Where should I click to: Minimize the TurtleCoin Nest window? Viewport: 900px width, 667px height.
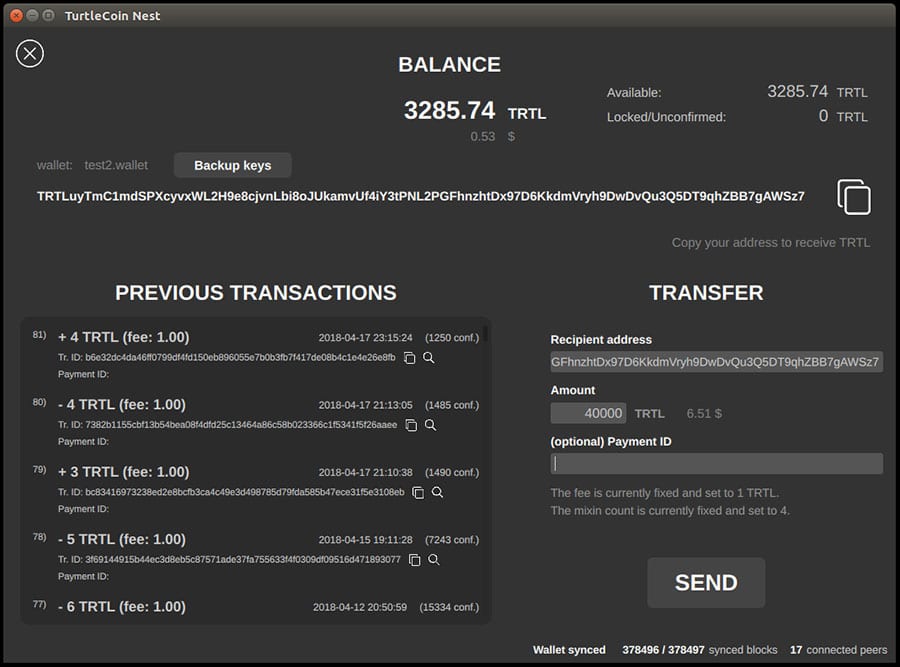pyautogui.click(x=32, y=16)
